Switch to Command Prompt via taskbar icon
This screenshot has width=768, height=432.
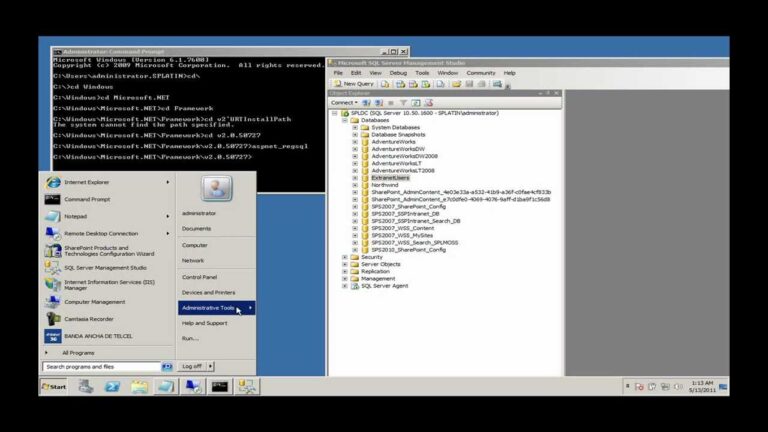(220, 386)
